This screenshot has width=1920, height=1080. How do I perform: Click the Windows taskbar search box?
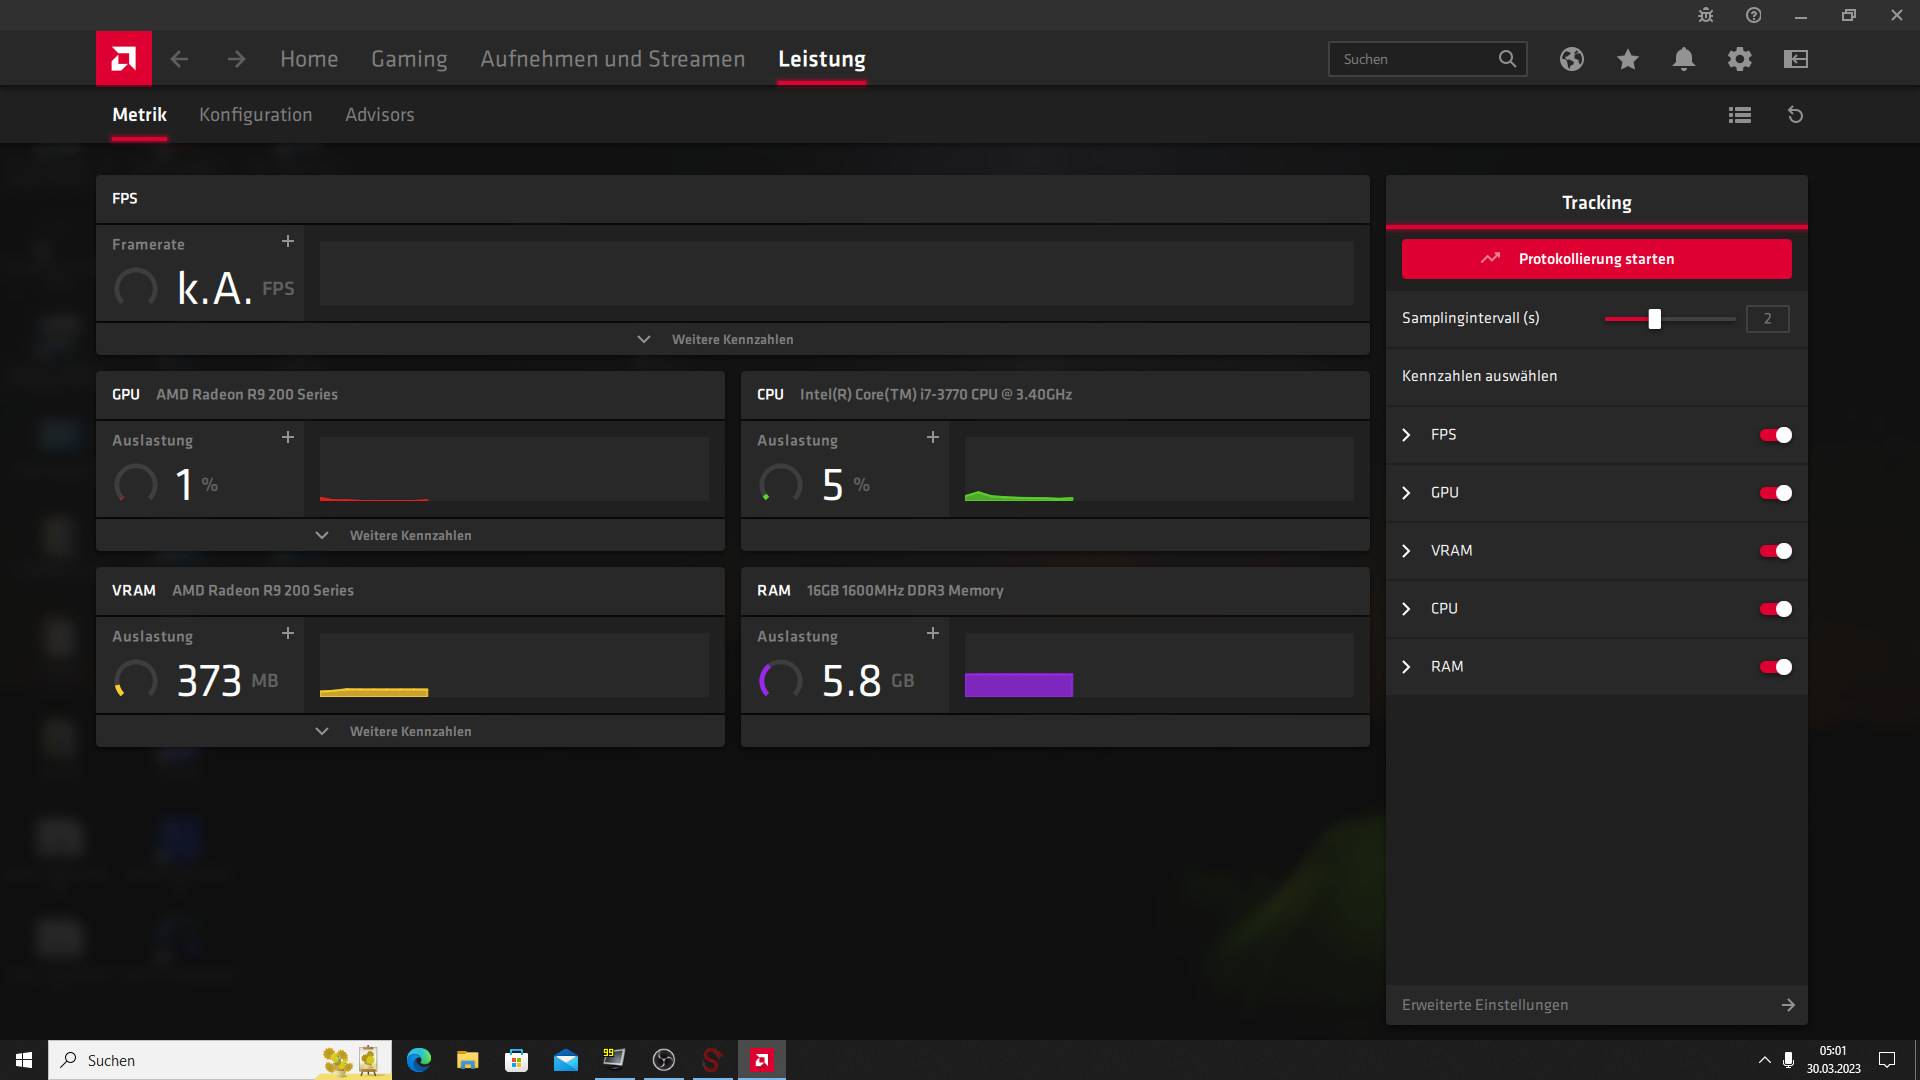[220, 1060]
